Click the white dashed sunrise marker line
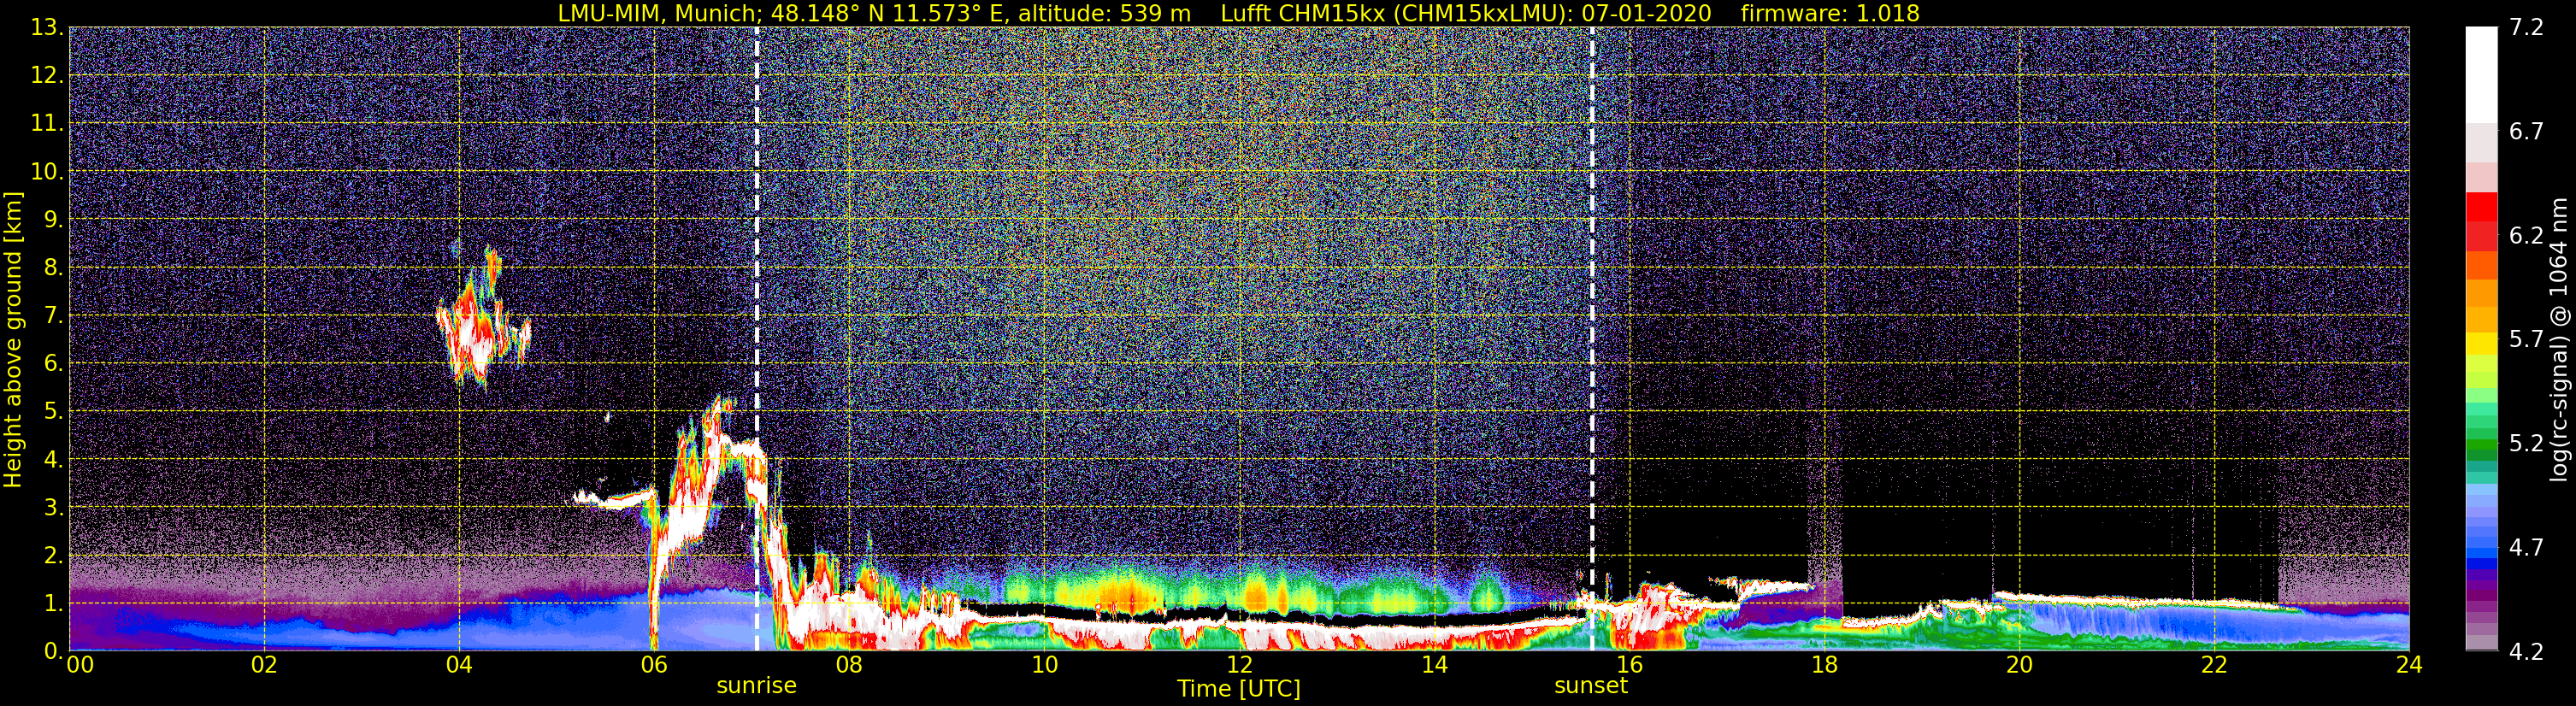 [757, 339]
